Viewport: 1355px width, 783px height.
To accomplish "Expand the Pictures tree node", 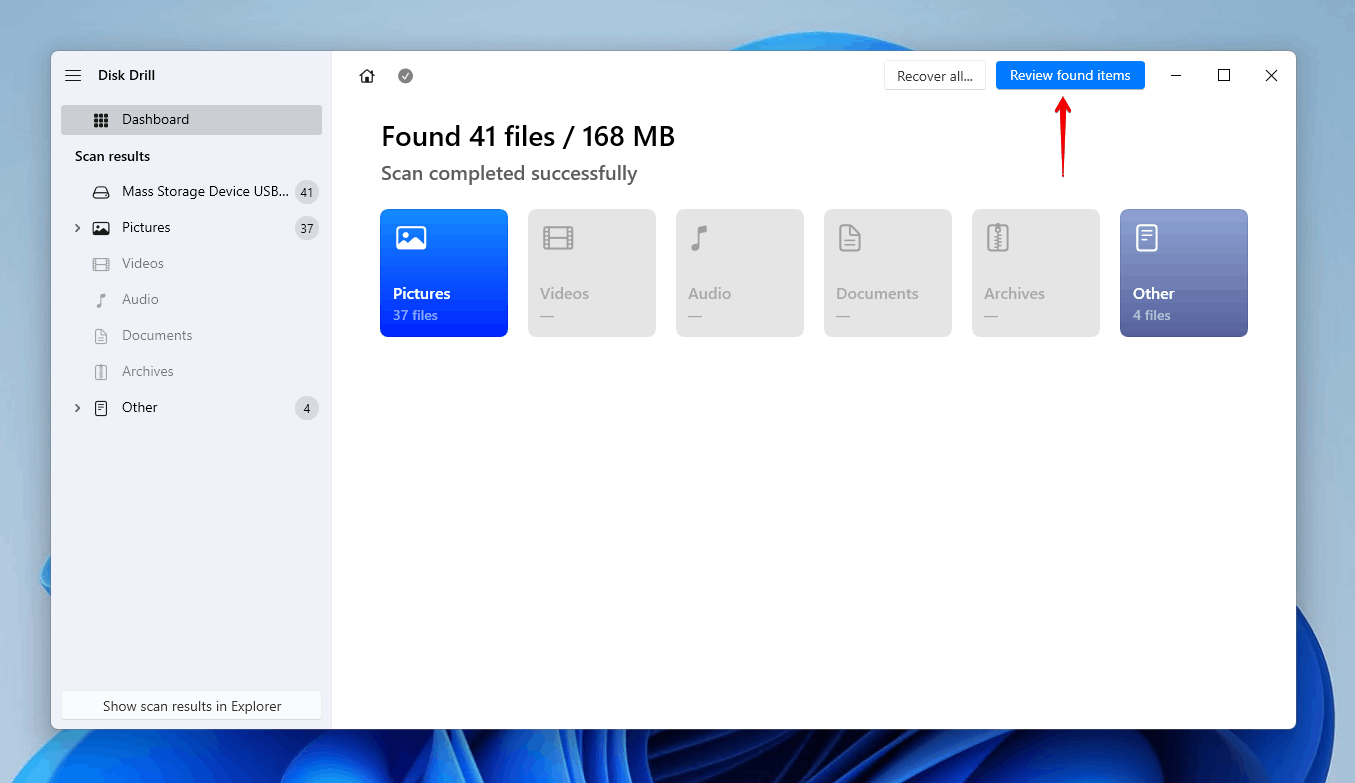I will [77, 228].
